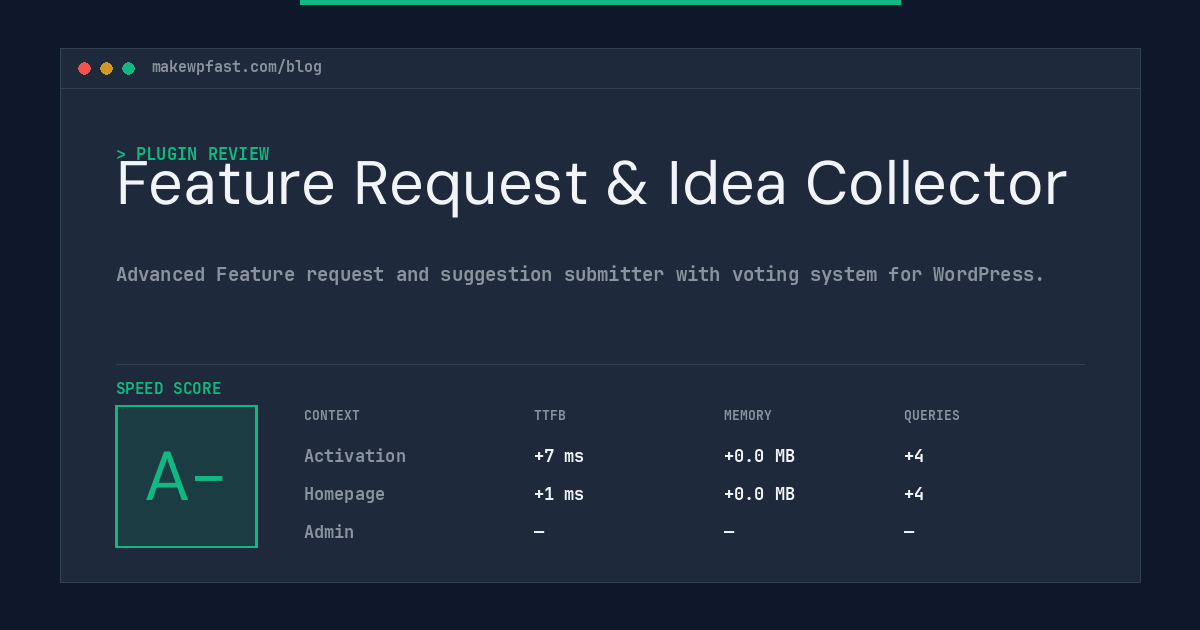Click the makewpfast.com/blog address text
This screenshot has height=630, width=1200.
pos(237,67)
